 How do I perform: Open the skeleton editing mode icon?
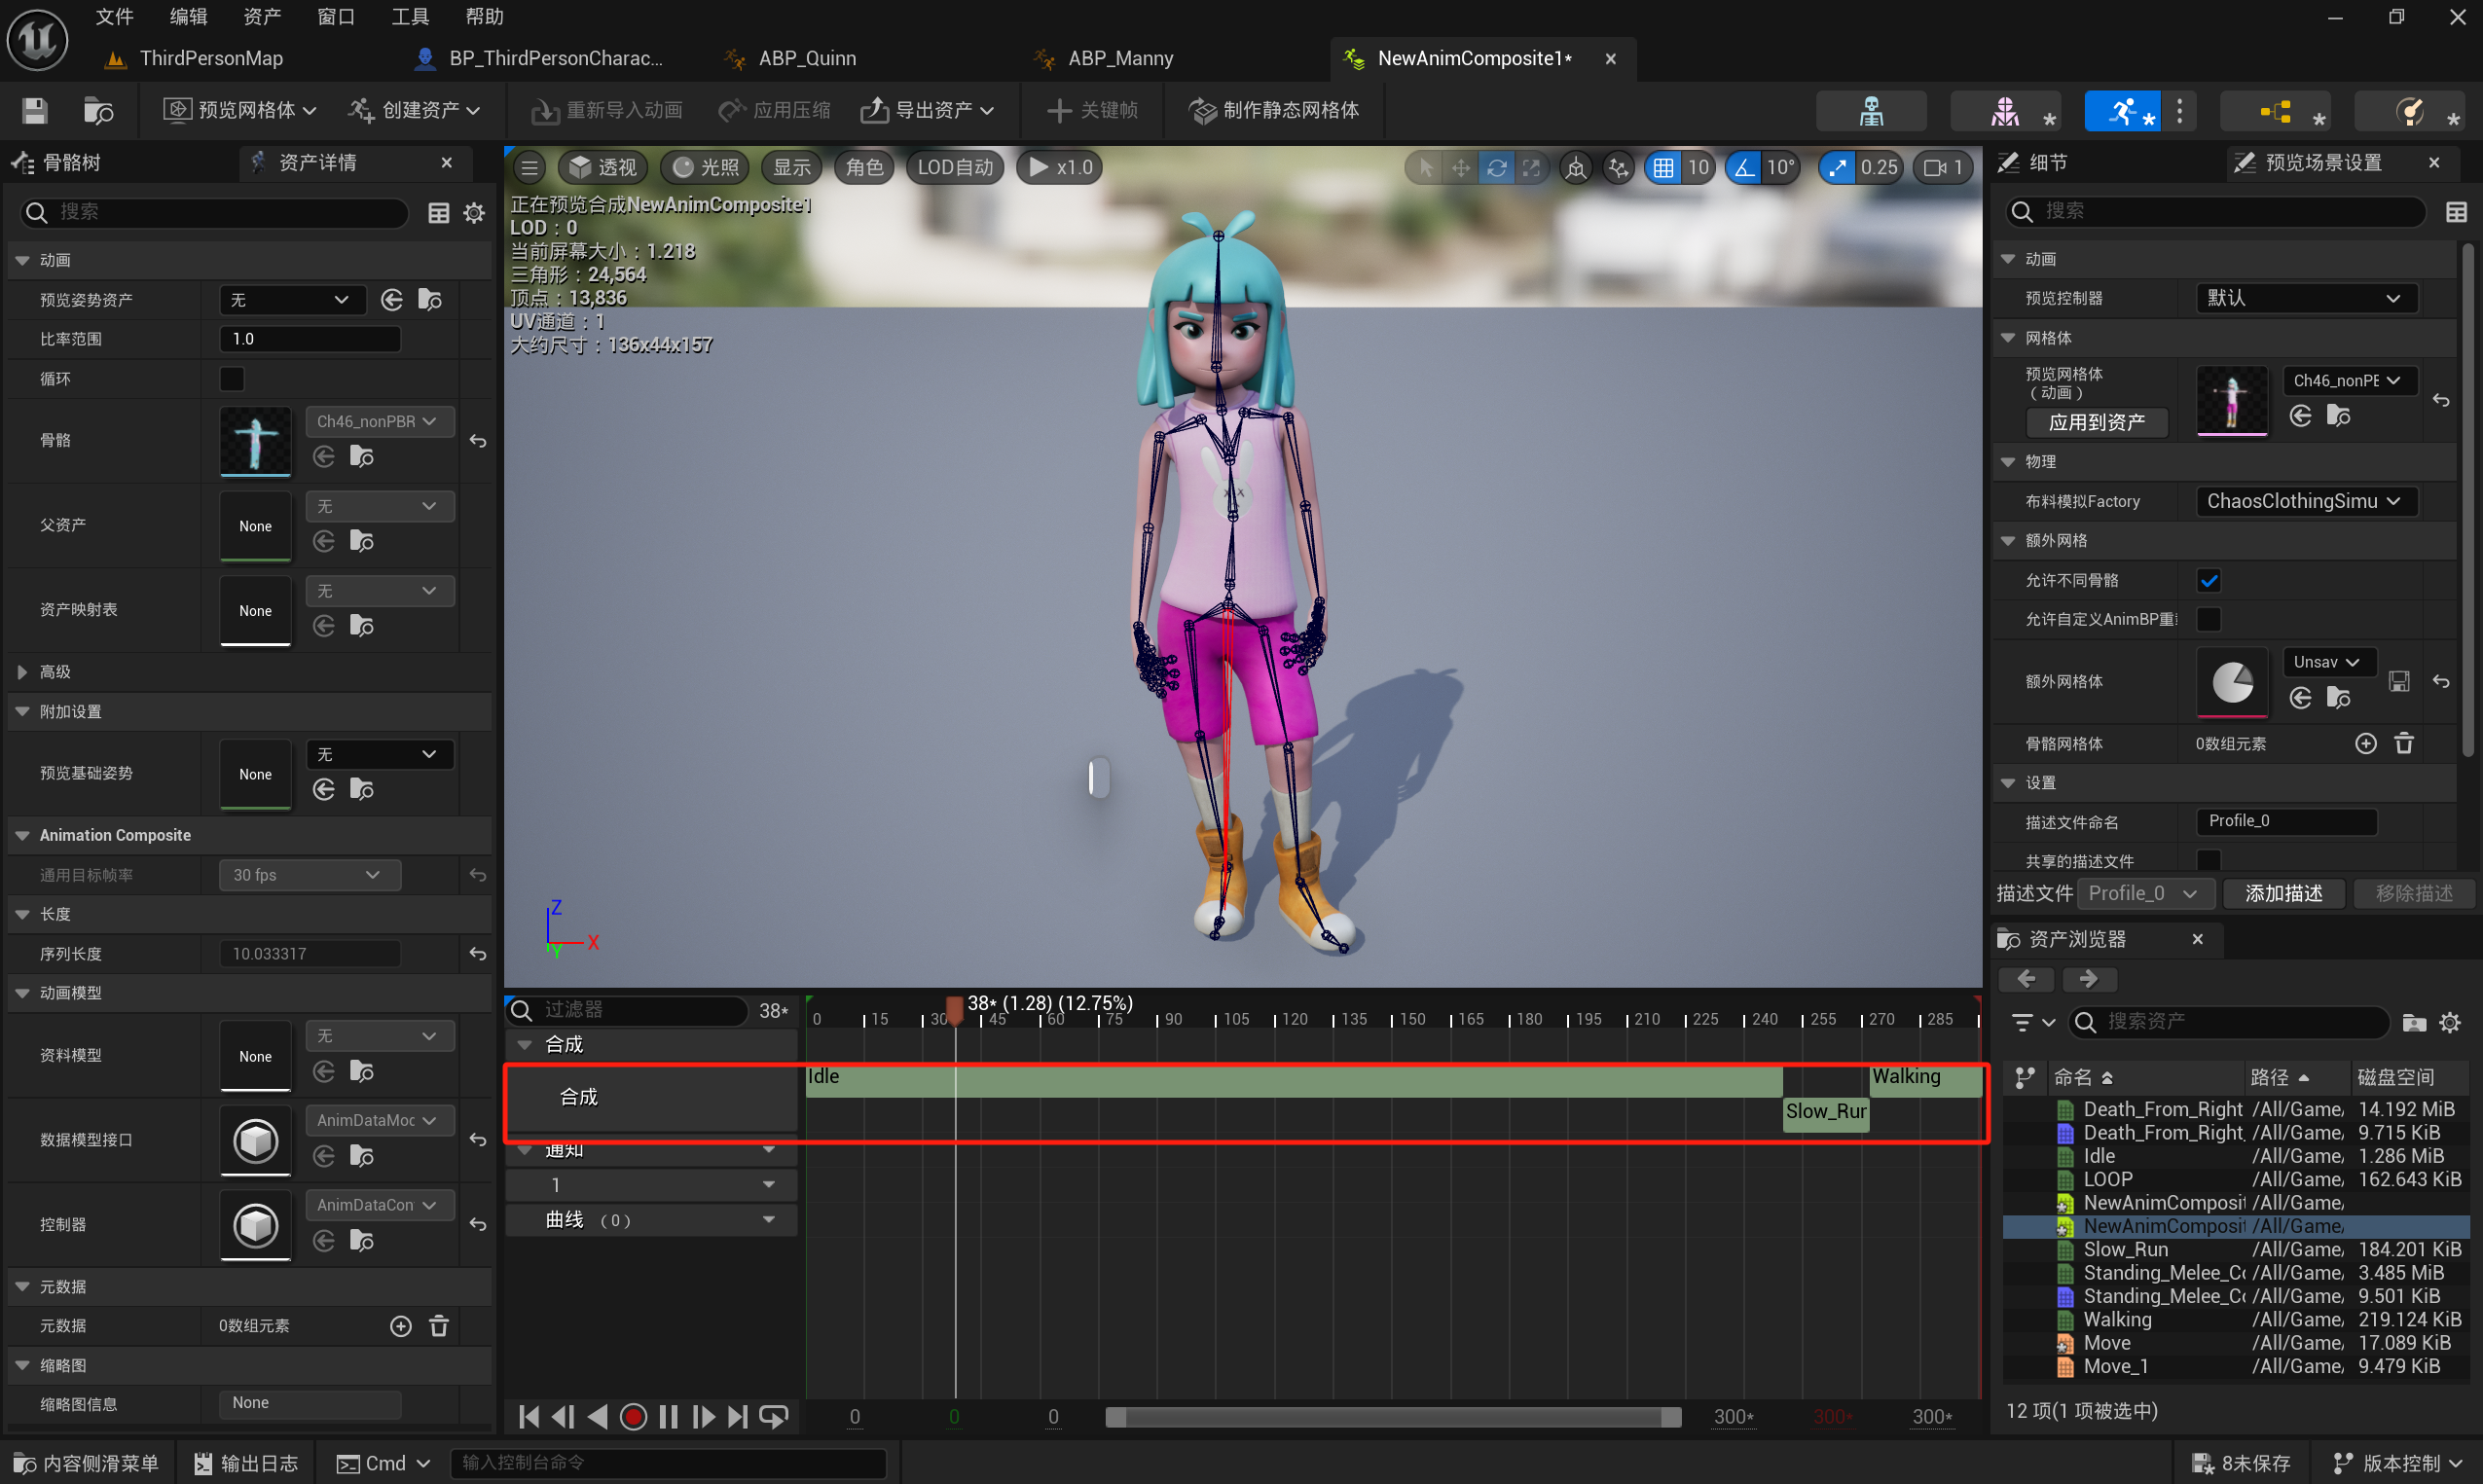pos(1870,111)
